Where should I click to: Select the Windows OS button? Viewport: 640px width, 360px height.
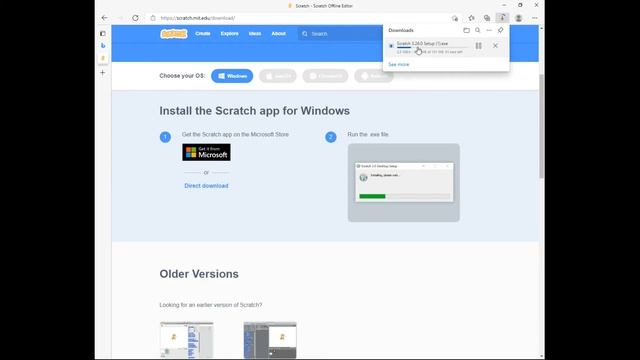click(x=232, y=76)
